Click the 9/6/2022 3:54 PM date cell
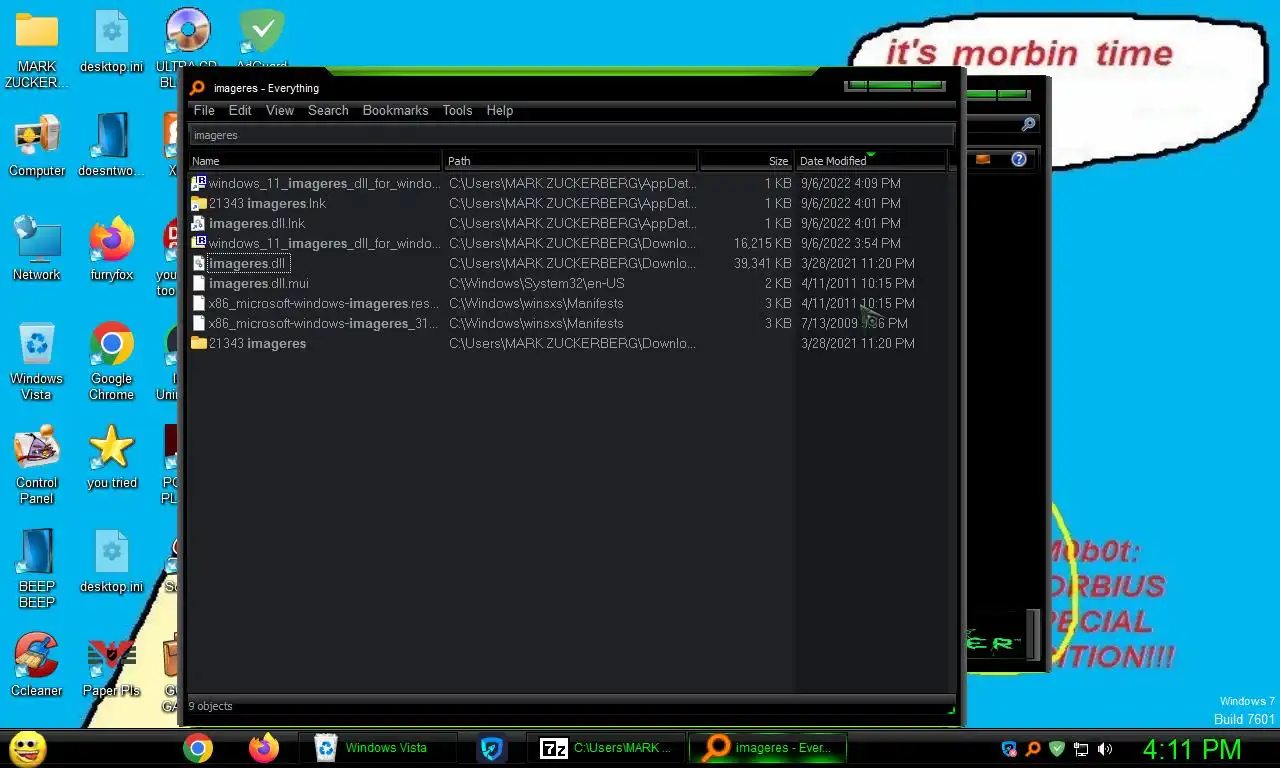The width and height of the screenshot is (1280, 768). click(x=851, y=243)
